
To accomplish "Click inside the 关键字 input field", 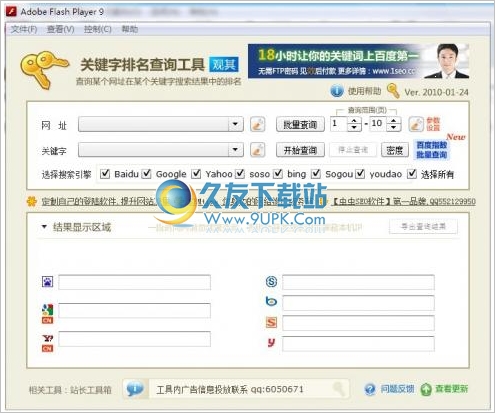I will (153, 150).
